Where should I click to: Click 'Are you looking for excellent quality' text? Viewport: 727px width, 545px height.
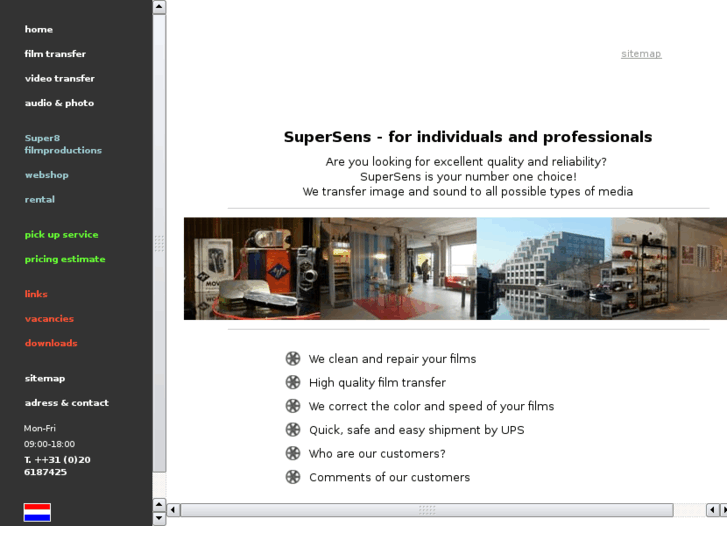click(x=466, y=162)
